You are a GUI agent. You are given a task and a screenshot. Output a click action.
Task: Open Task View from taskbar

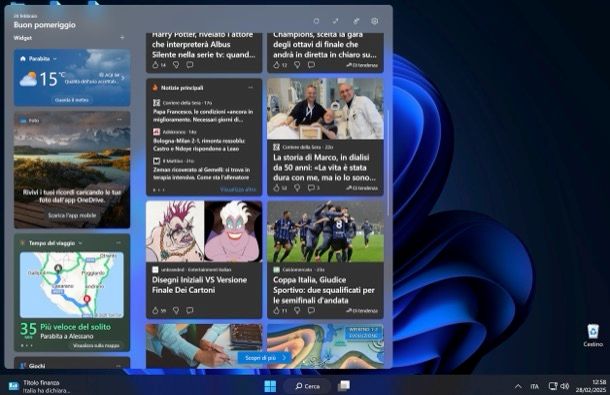[344, 386]
